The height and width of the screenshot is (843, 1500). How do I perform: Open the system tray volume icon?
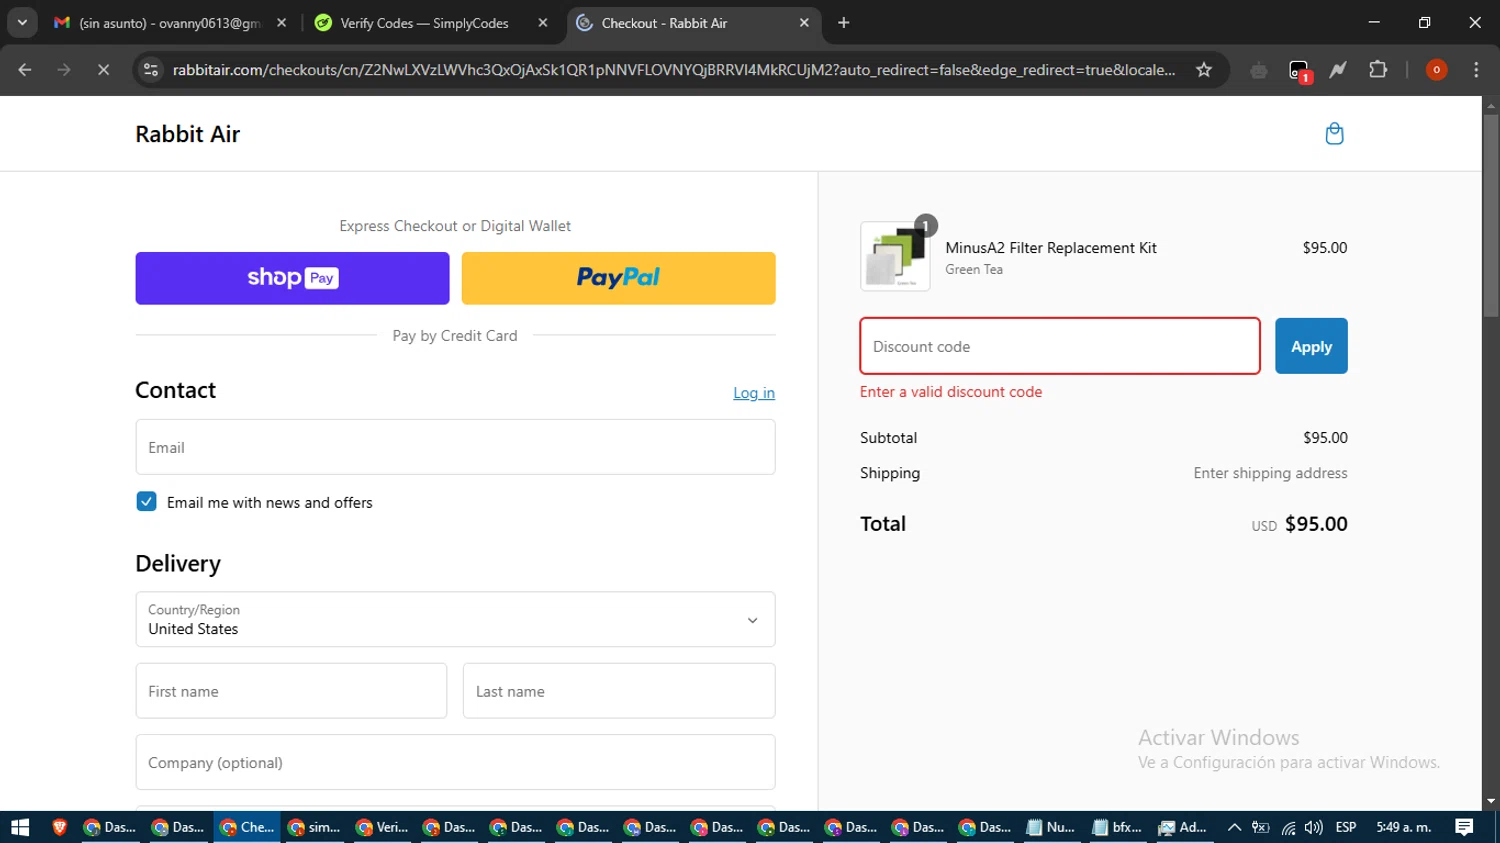click(1314, 827)
